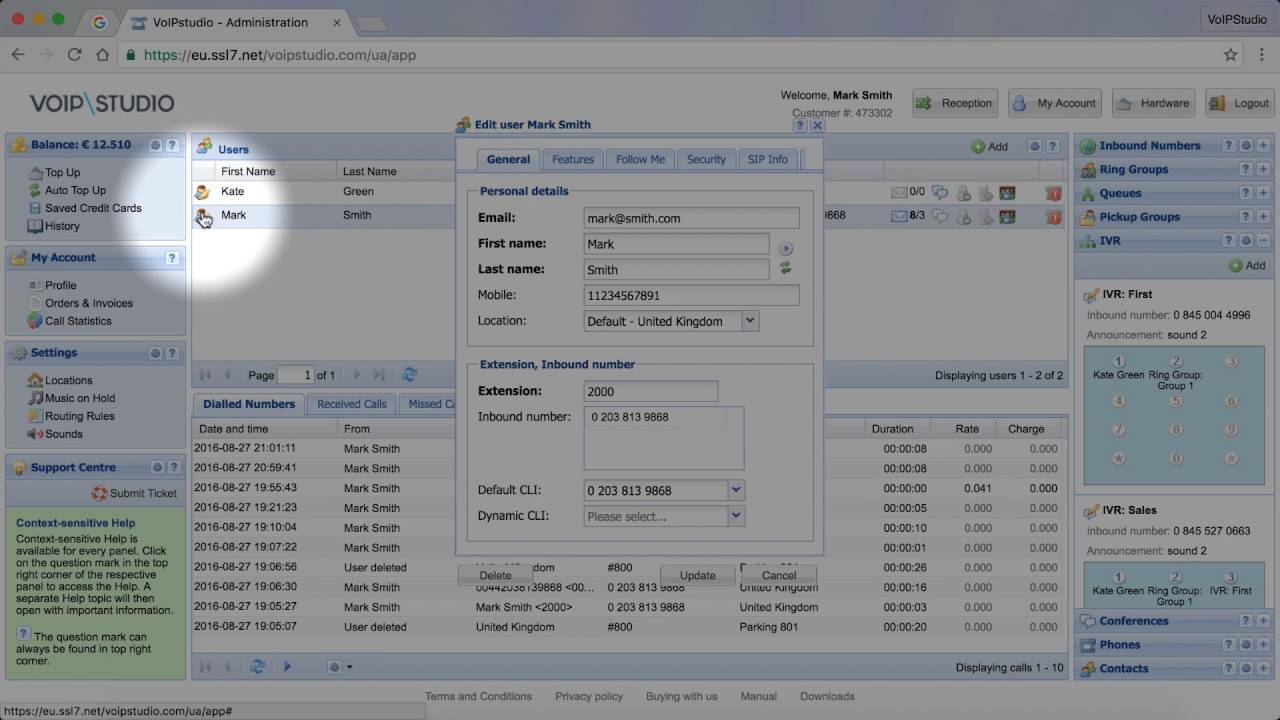
Task: Open Routing Rules settings
Action: point(80,416)
